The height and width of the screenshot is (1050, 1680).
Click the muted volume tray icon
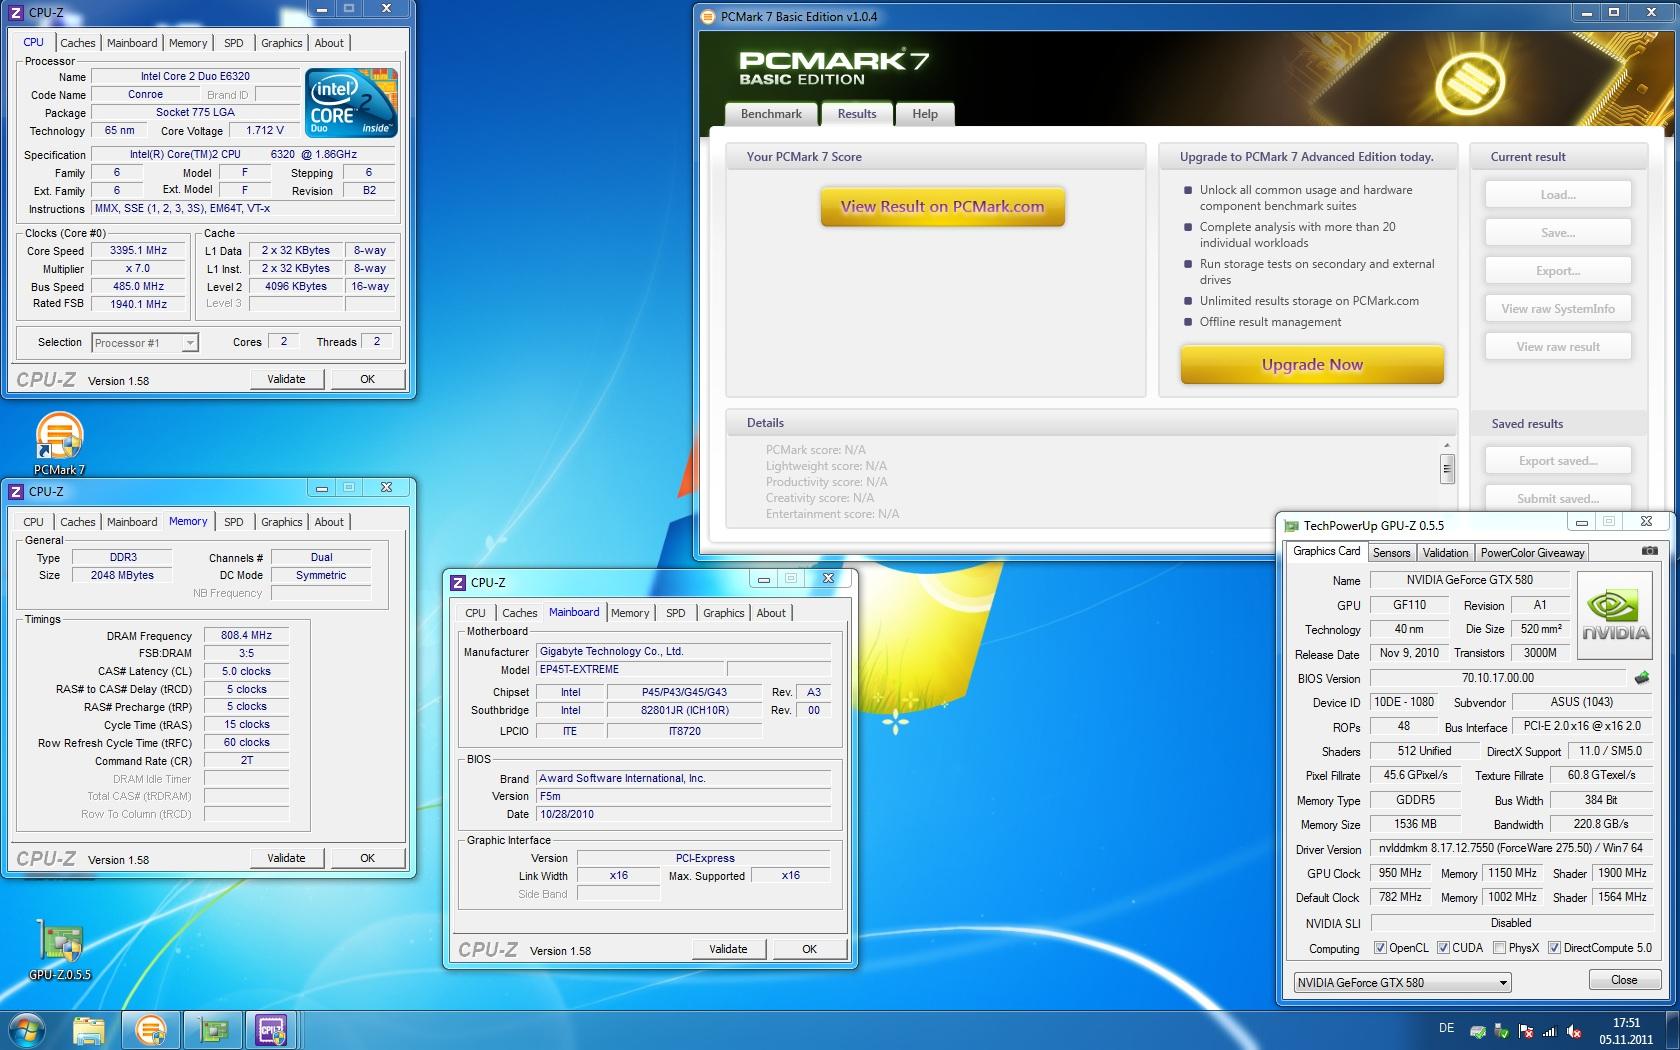pos(1574,1031)
